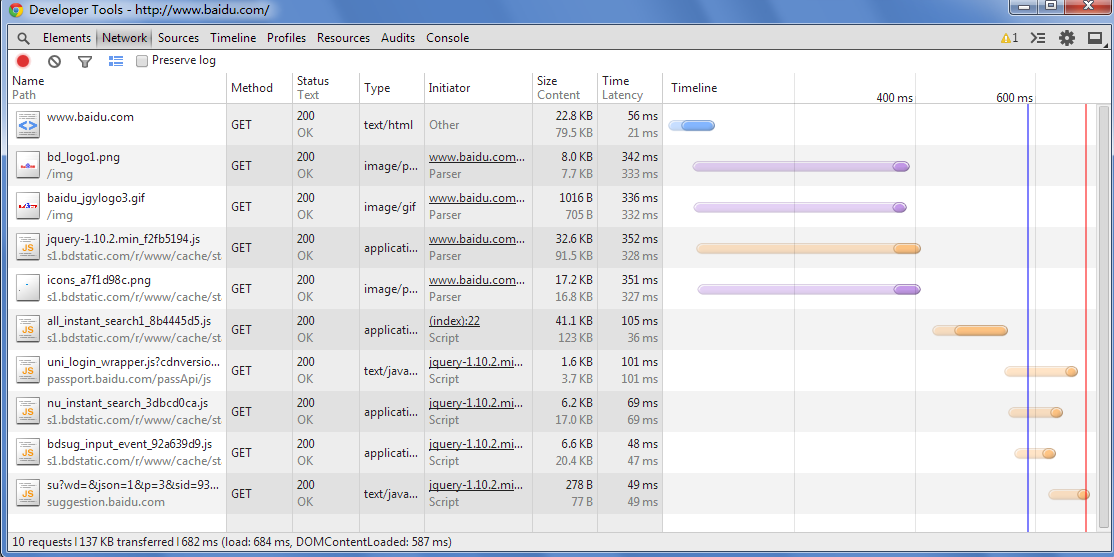Click the dock-to-window icon
The image size is (1114, 557).
pyautogui.click(x=1095, y=38)
